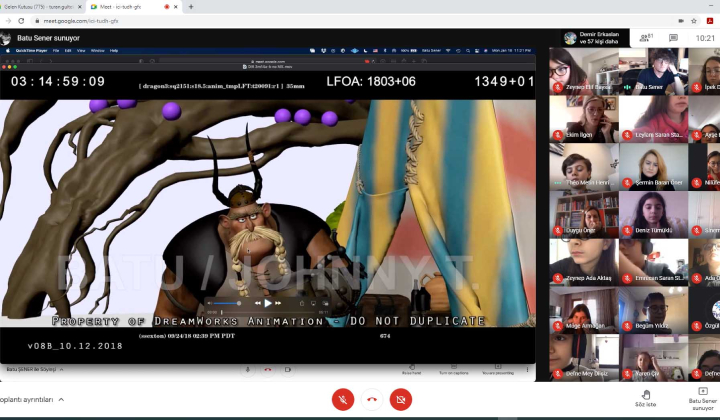This screenshot has width=720, height=420.
Task: Select Theo Mesin Henri participant video tile
Action: pyautogui.click(x=584, y=167)
